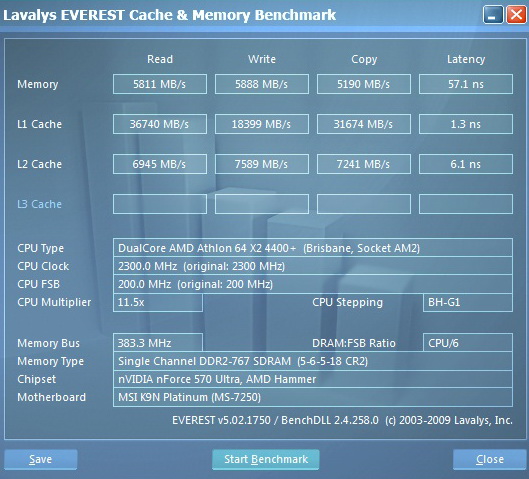The width and height of the screenshot is (529, 479).
Task: Select the Memory Write 5888 MB/s field
Action: coord(262,84)
